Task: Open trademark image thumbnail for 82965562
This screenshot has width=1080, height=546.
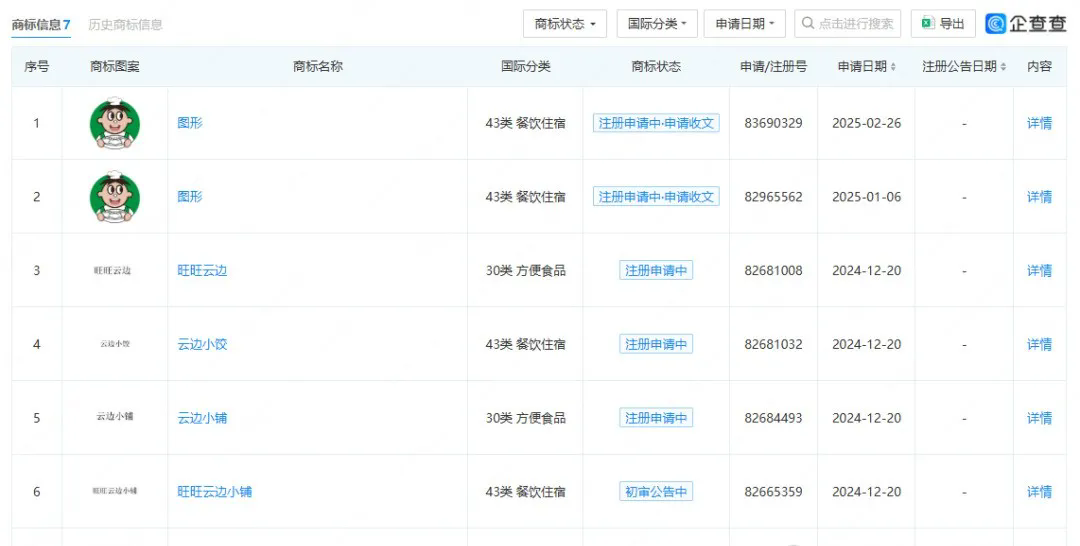Action: (x=115, y=197)
